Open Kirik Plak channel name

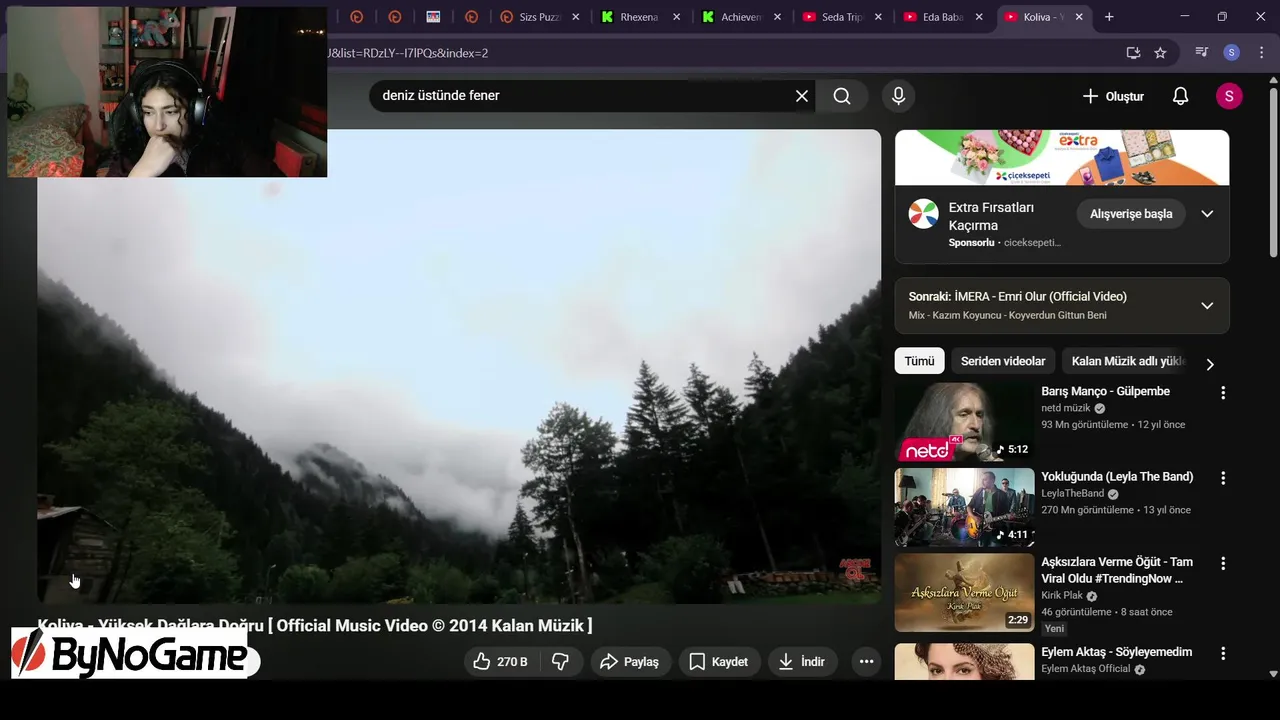coord(1062,595)
